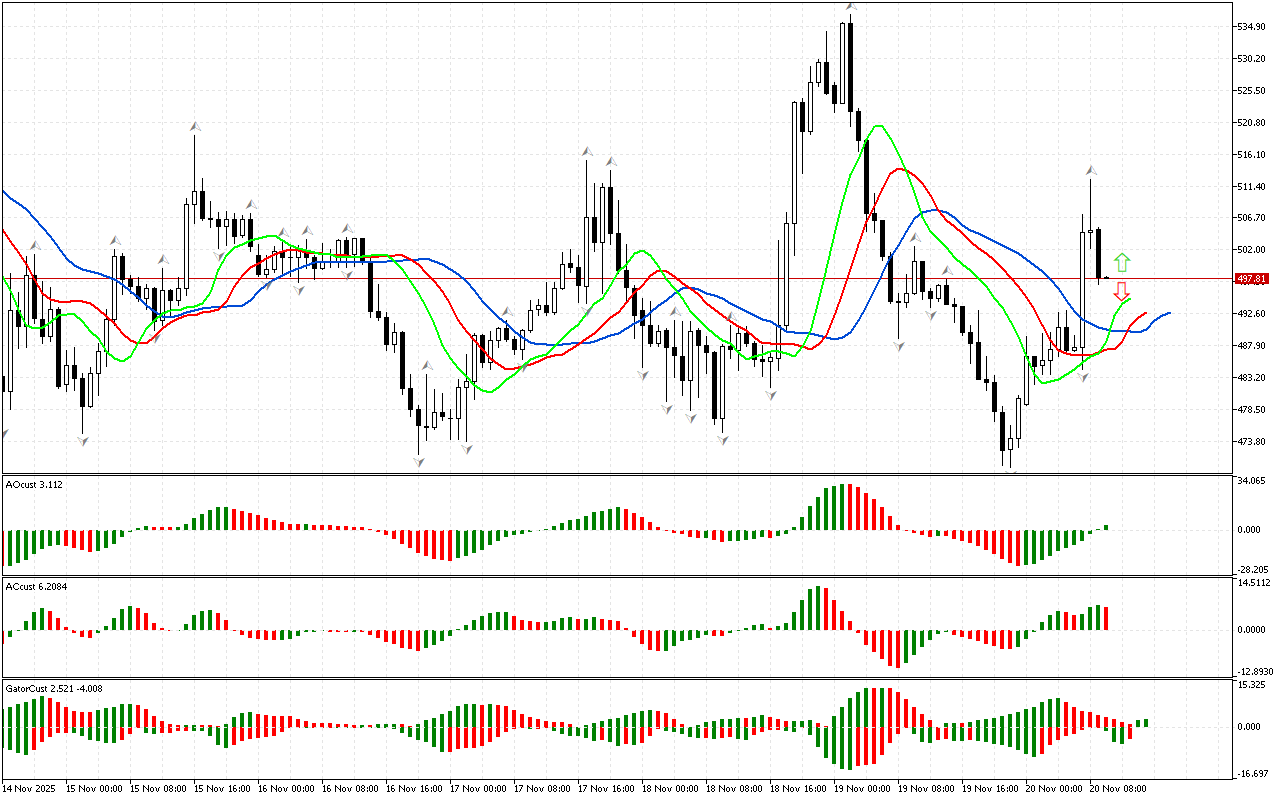Click the 14 Nov 2025 date label
Screen dimensions: 1280x800
click(x=31, y=789)
